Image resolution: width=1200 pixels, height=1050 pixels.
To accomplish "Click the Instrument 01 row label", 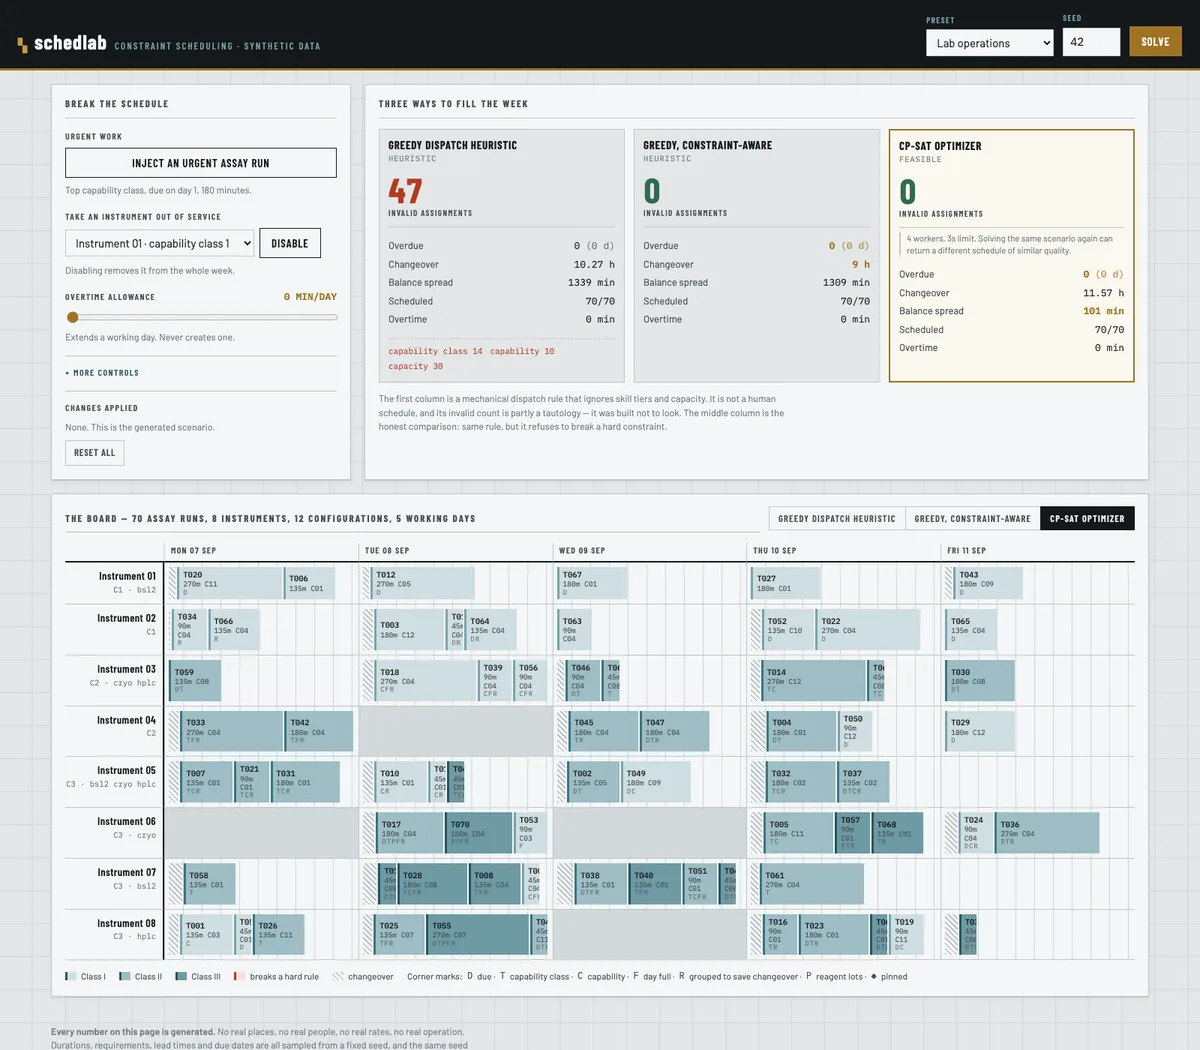I will coord(126,576).
